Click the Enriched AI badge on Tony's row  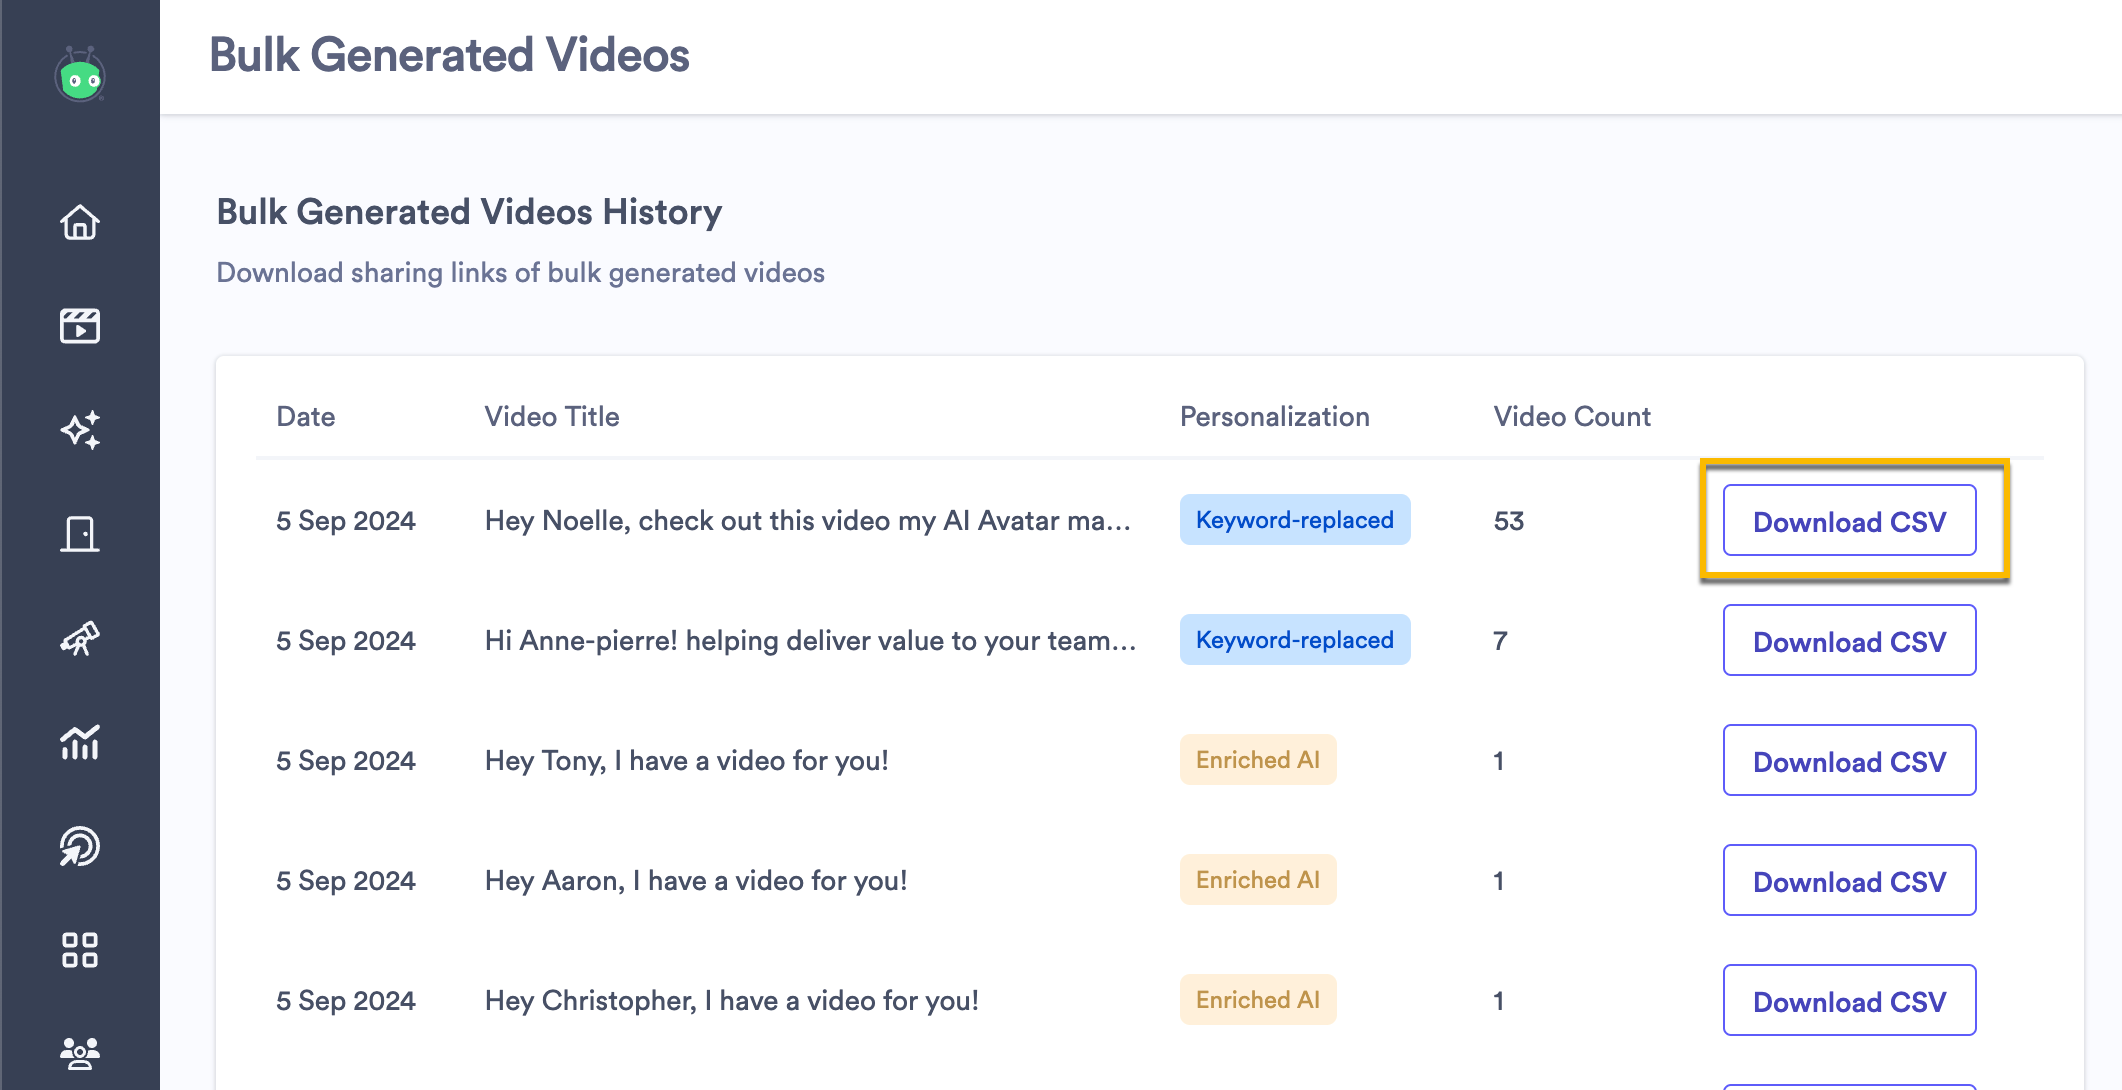[x=1257, y=760]
